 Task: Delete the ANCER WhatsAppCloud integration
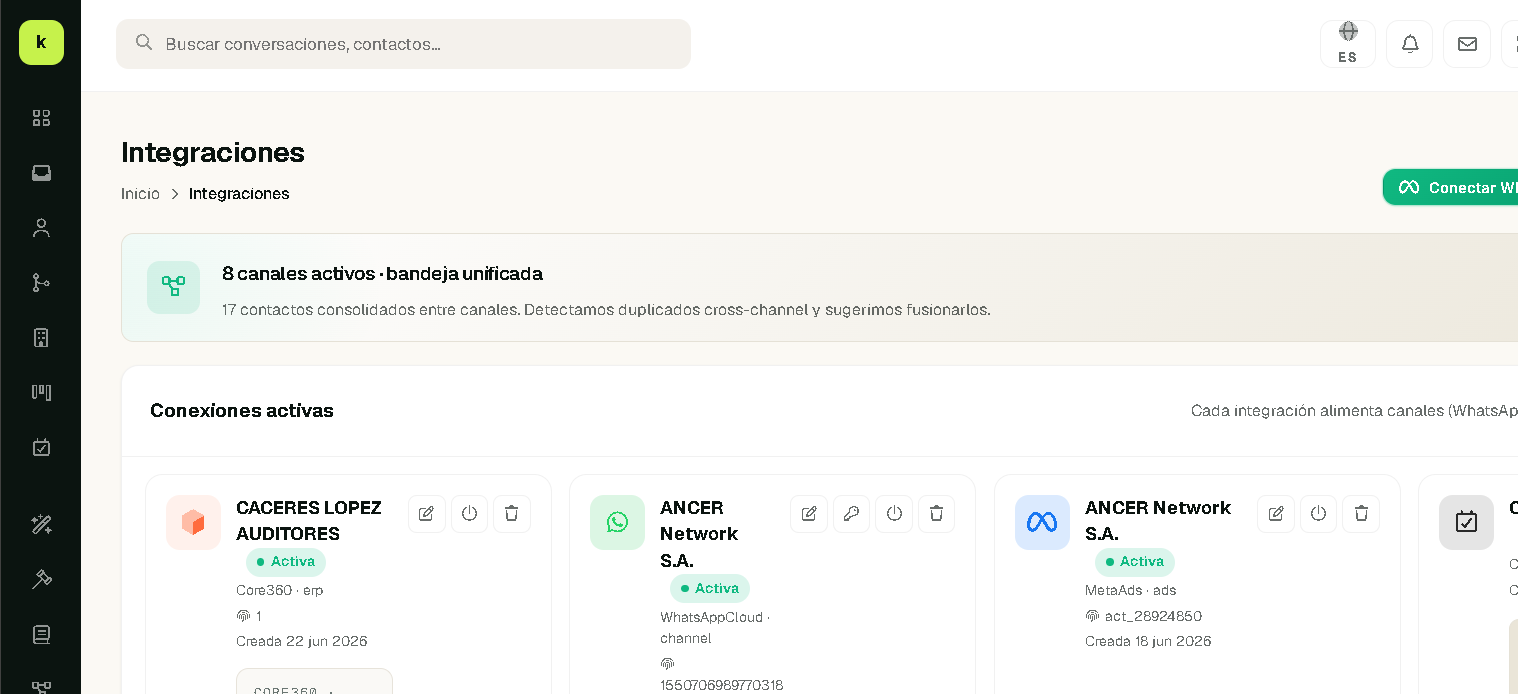point(936,514)
